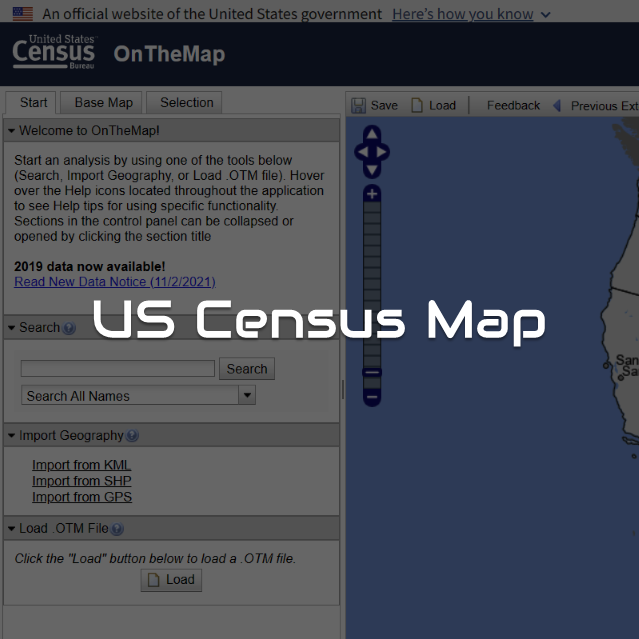Pan the map left with arrow
The image size is (639, 639).
pos(362,152)
